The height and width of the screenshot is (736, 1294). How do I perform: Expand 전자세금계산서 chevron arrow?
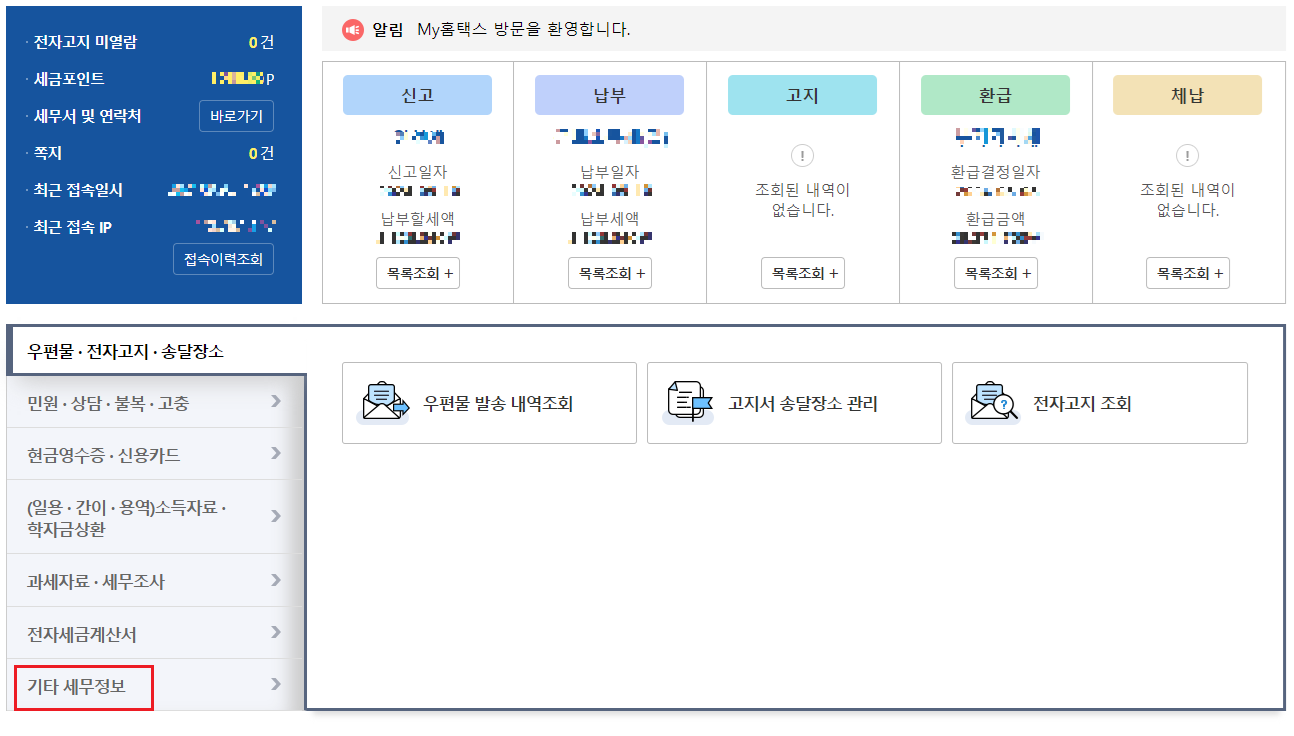click(x=276, y=633)
